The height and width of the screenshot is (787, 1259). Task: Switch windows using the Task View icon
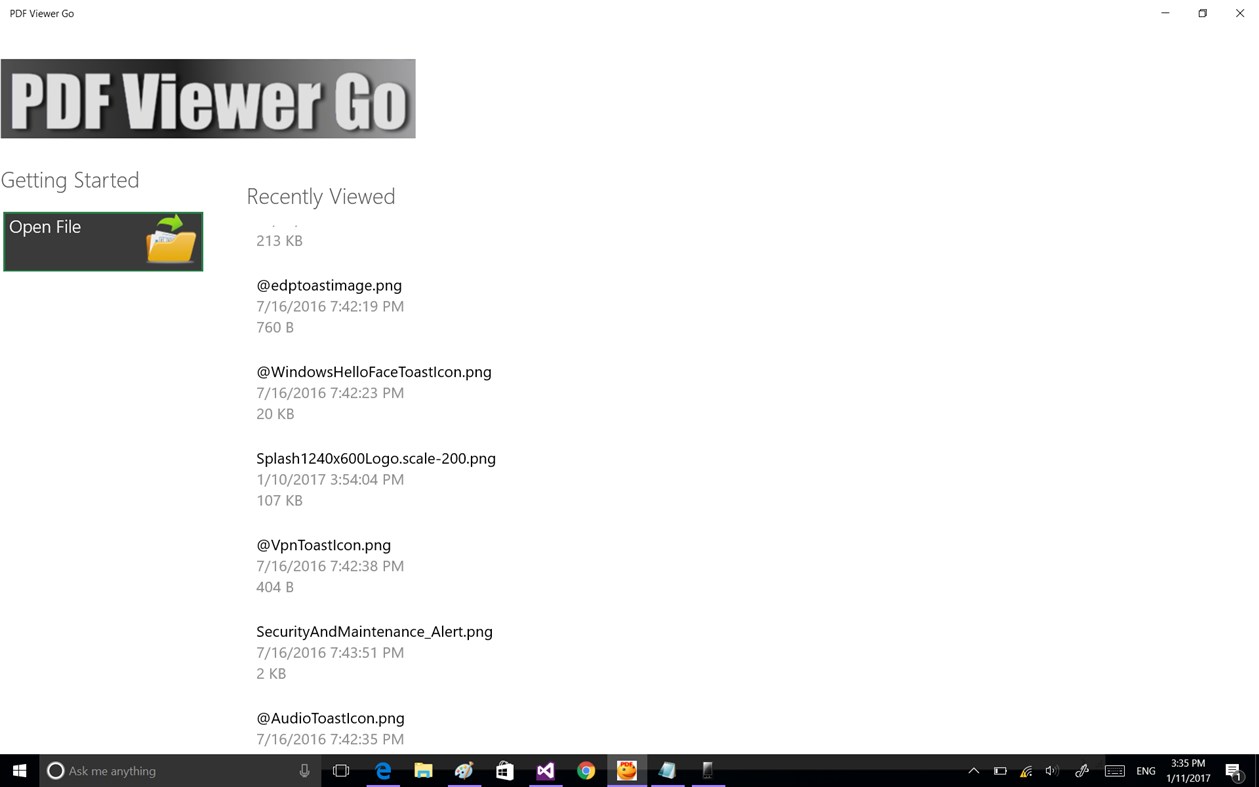pyautogui.click(x=341, y=770)
